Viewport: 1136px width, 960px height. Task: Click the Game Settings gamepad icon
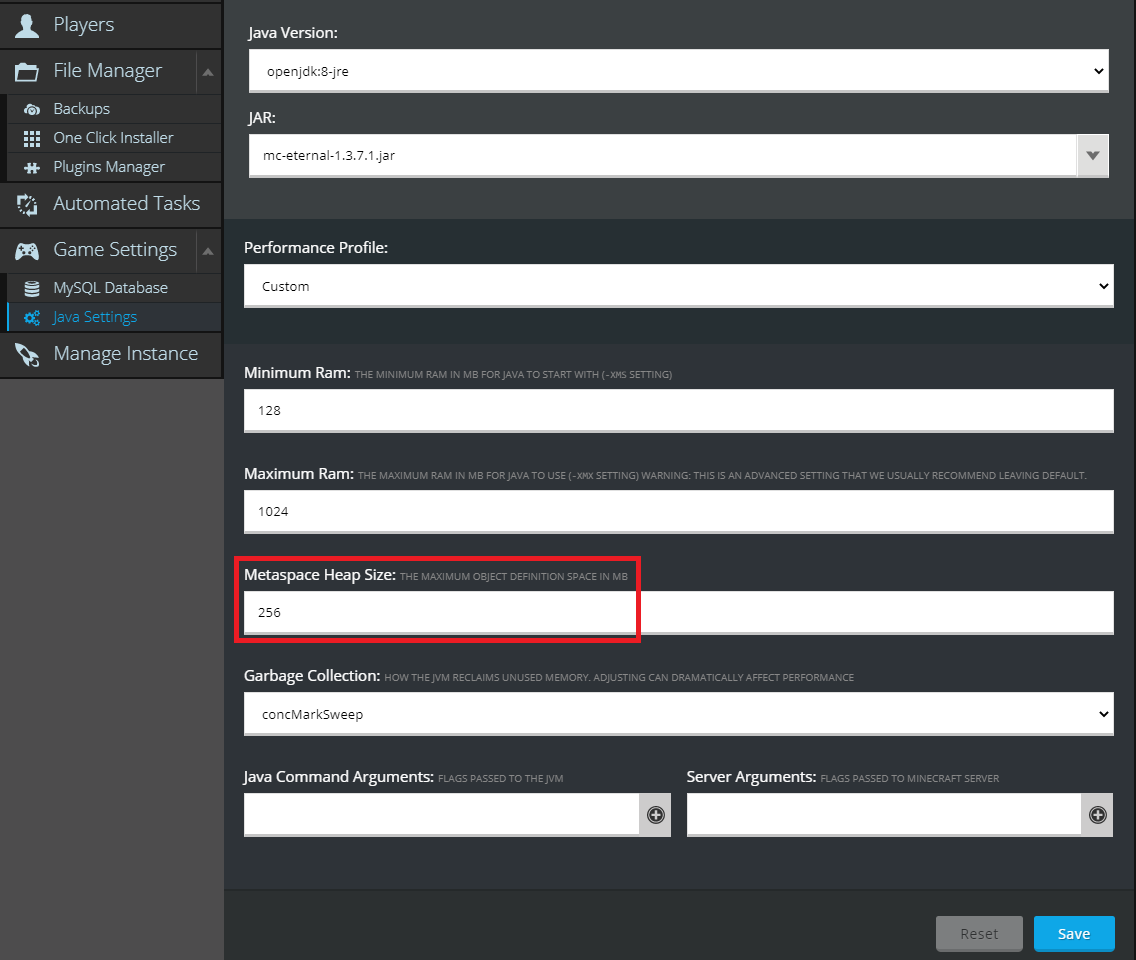pos(27,251)
